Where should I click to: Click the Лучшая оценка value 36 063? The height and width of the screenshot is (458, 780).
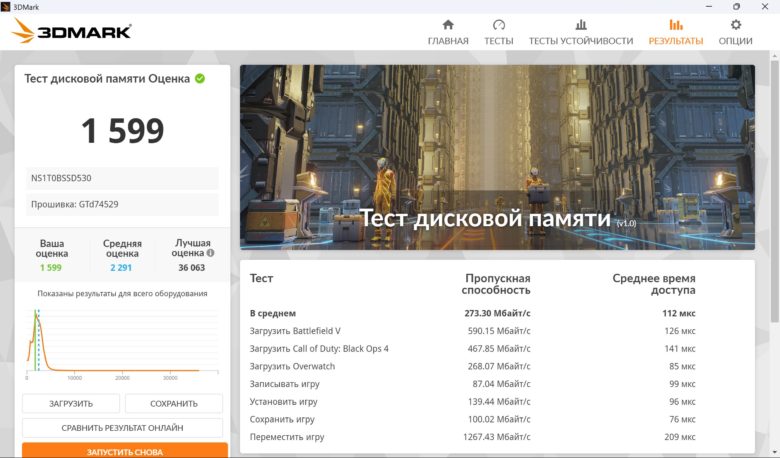[192, 268]
